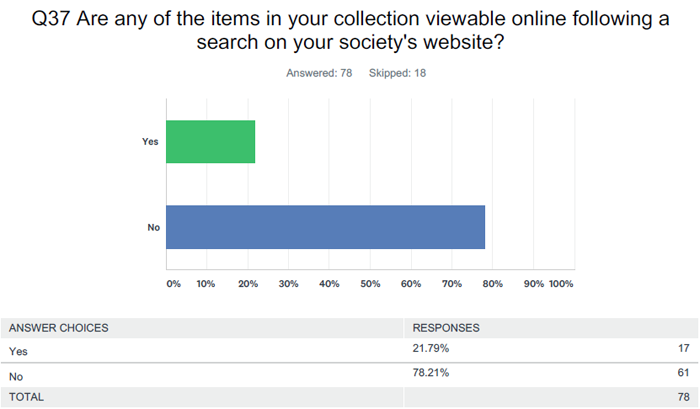Viewport: 700px width, 409px height.
Task: Click the RESPONSES column header
Action: tap(446, 328)
